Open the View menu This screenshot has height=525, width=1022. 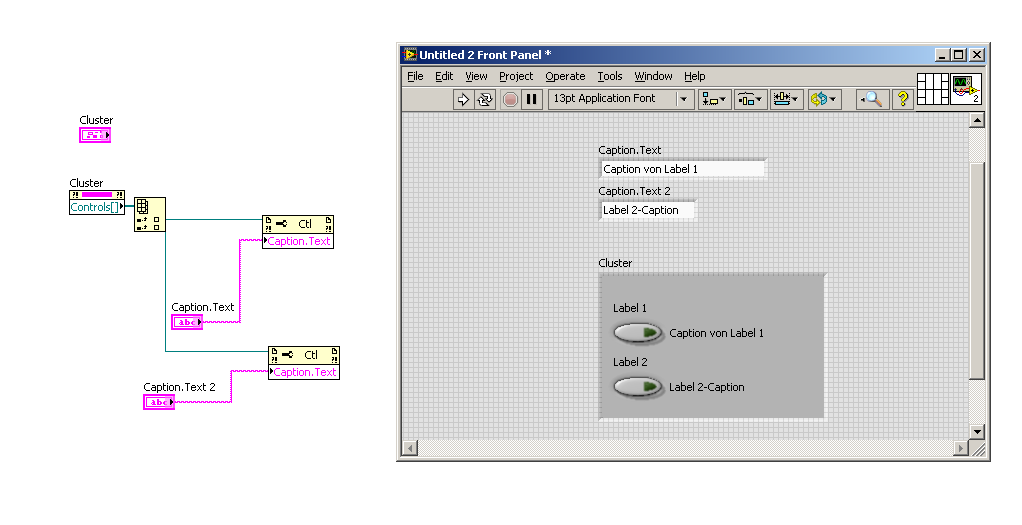[x=476, y=76]
